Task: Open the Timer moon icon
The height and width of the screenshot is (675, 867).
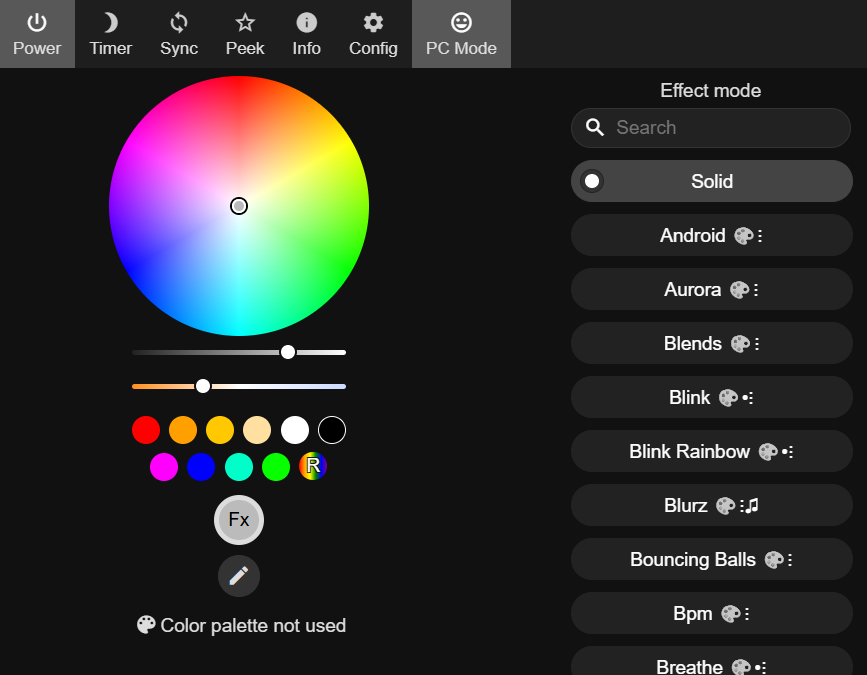Action: click(110, 34)
